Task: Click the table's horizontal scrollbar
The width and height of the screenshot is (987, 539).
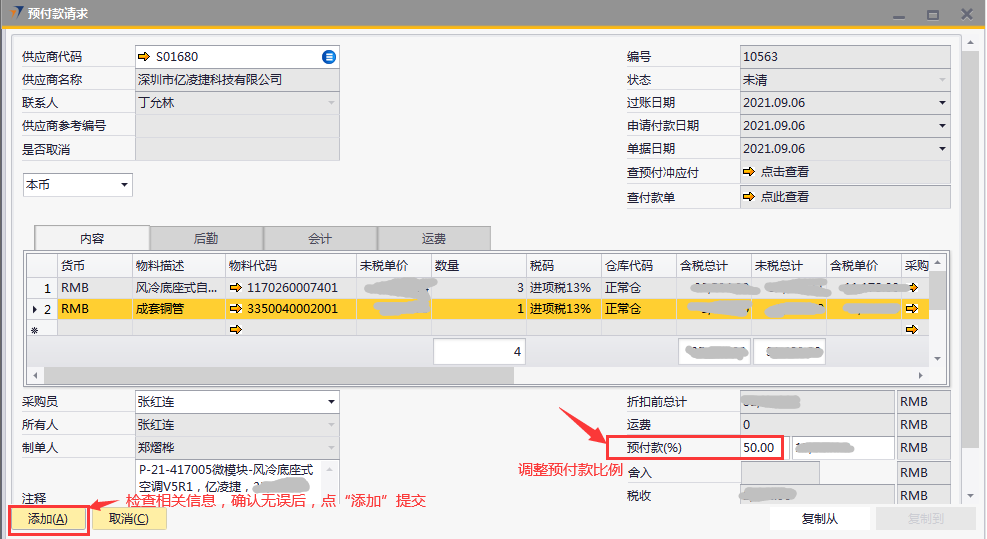Action: click(x=270, y=375)
